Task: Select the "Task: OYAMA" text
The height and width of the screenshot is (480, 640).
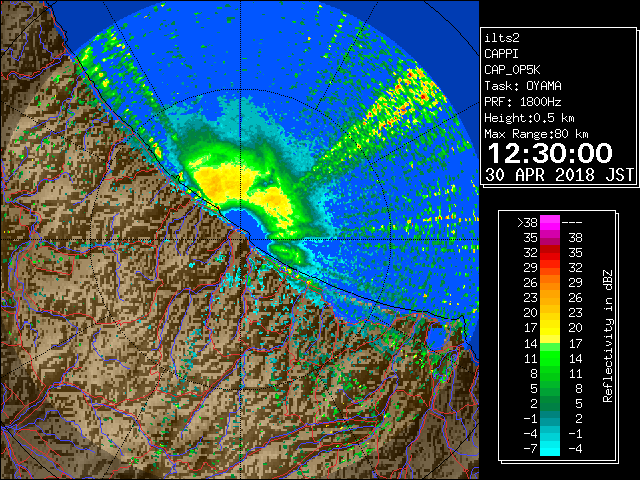Action: (523, 86)
